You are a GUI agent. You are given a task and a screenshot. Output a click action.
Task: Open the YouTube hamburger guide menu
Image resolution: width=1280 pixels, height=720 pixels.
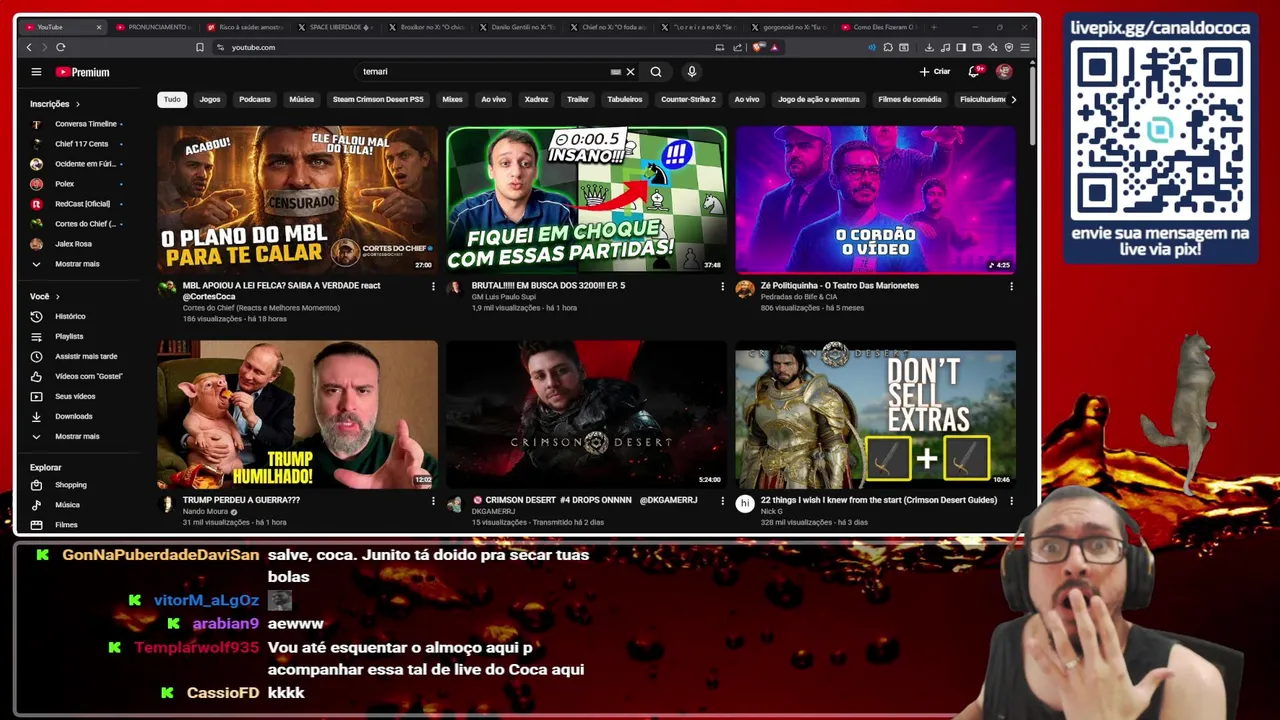(x=36, y=72)
